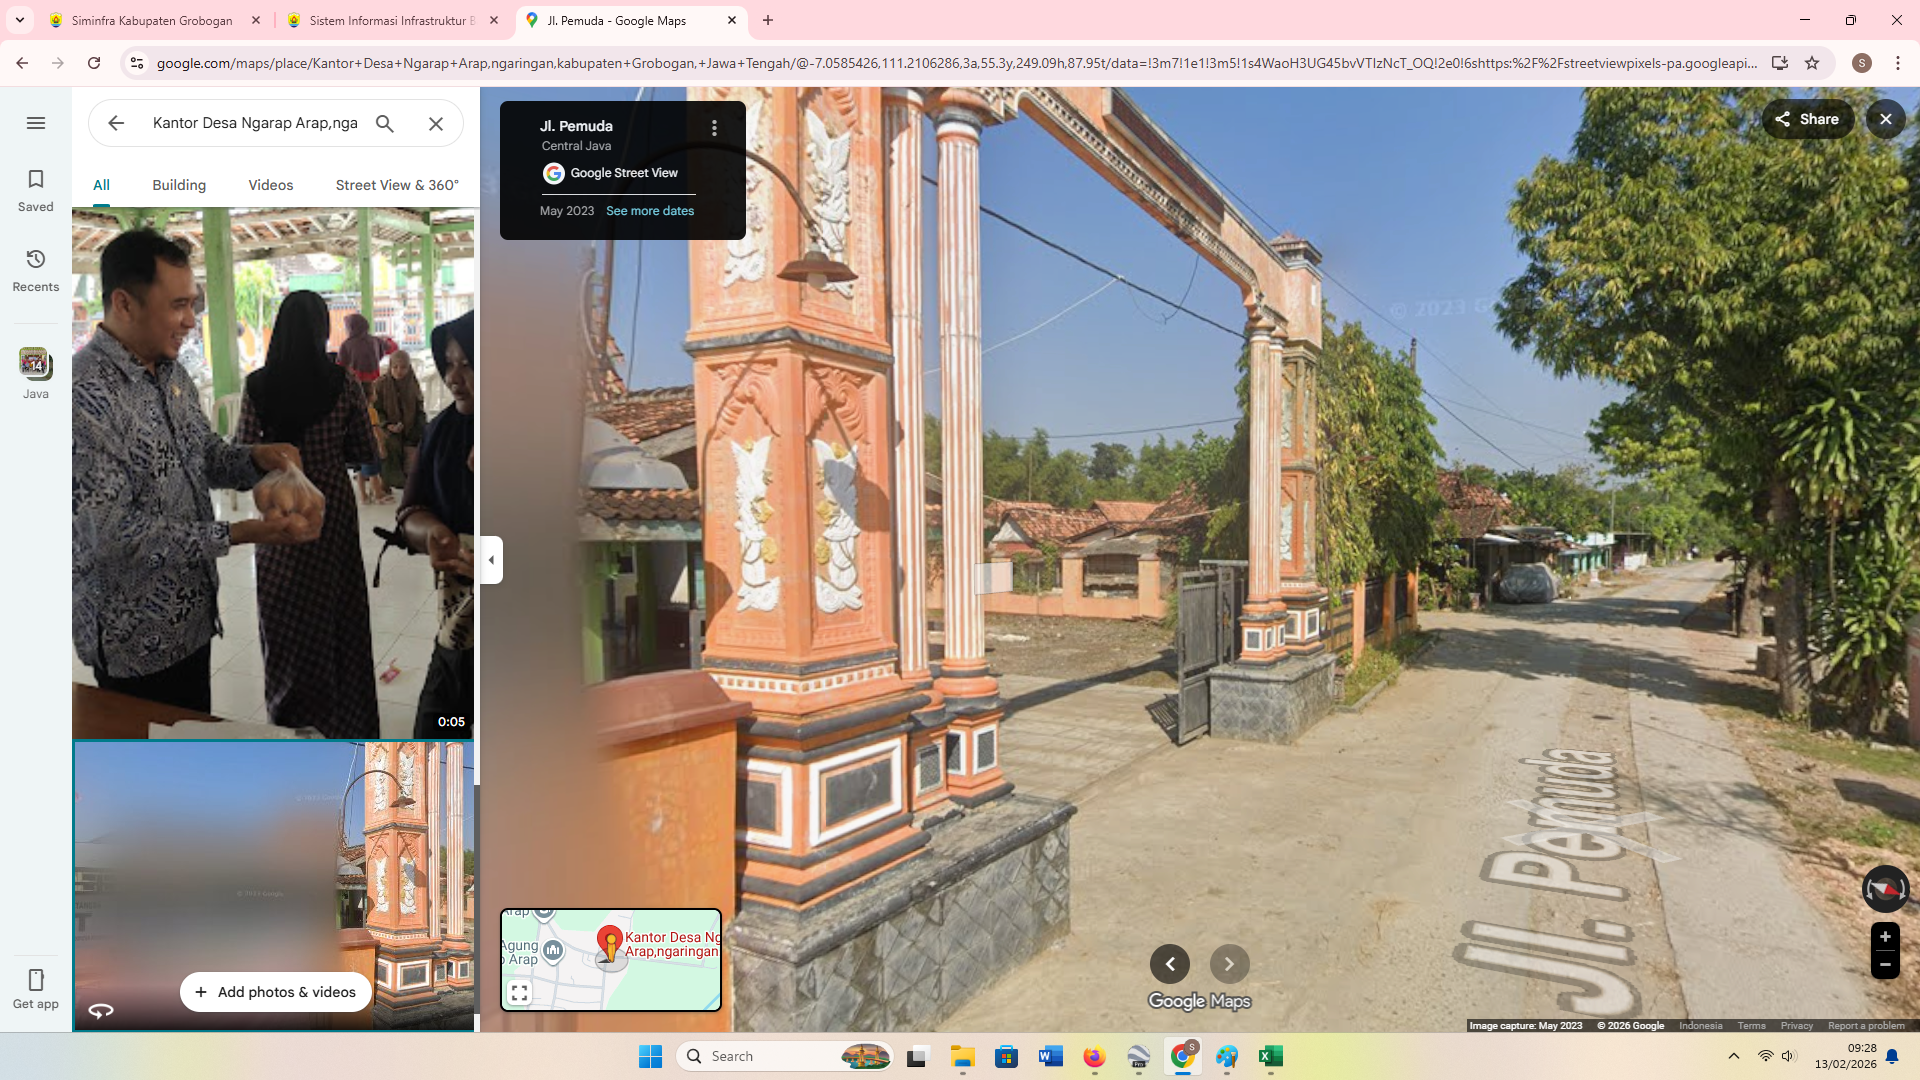This screenshot has width=1920, height=1080.
Task: Open Firefox from the taskbar
Action: coord(1095,1056)
